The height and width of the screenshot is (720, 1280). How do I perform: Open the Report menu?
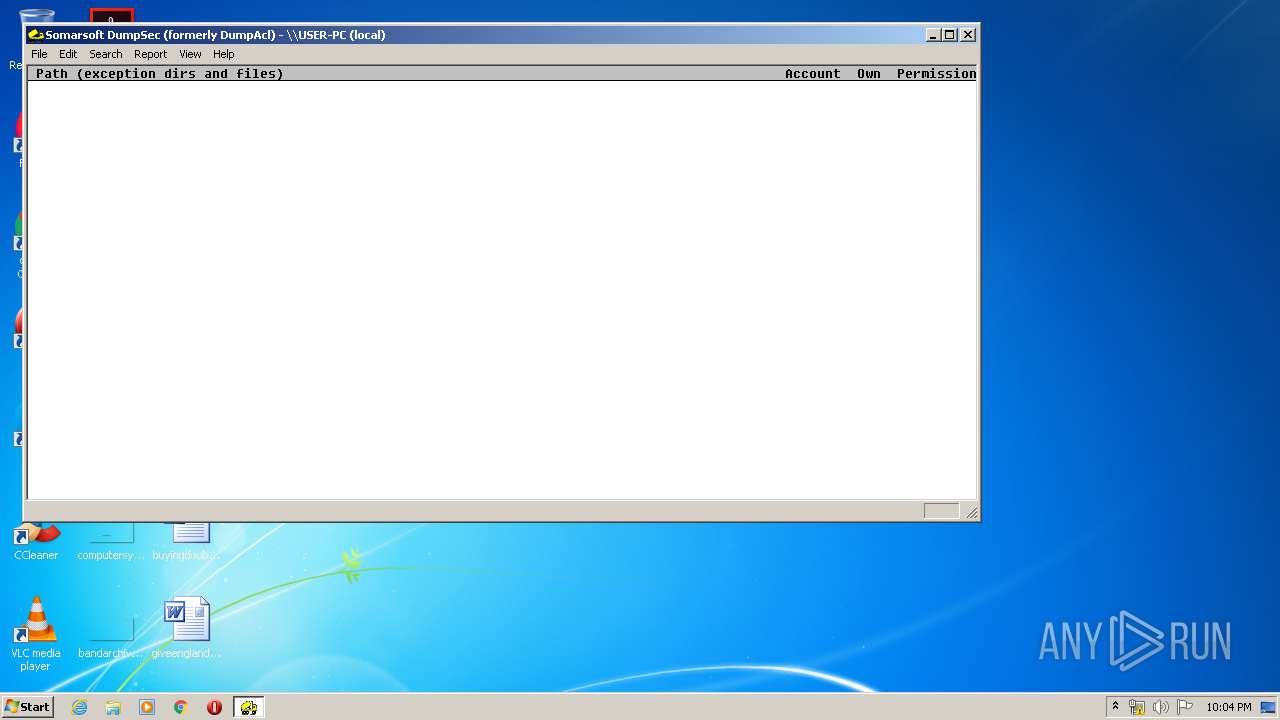(150, 54)
